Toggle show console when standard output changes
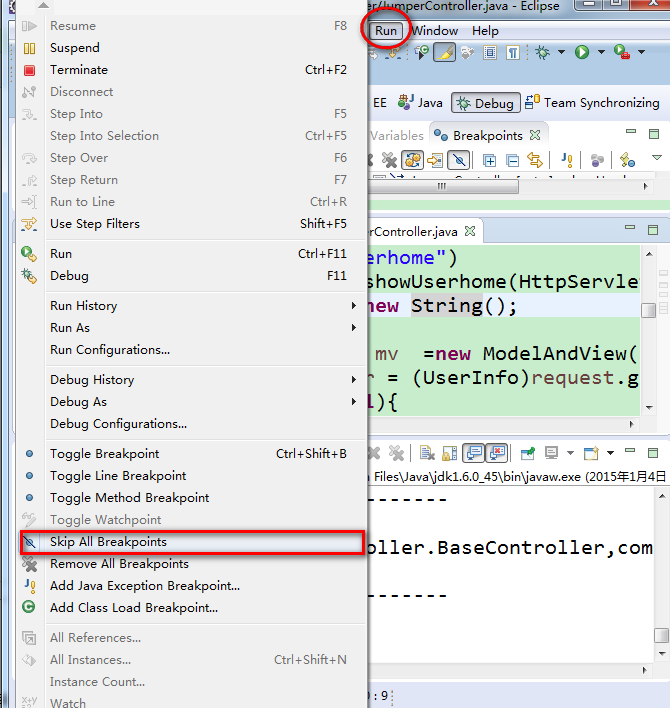Viewport: 670px width, 708px height. coord(474,454)
